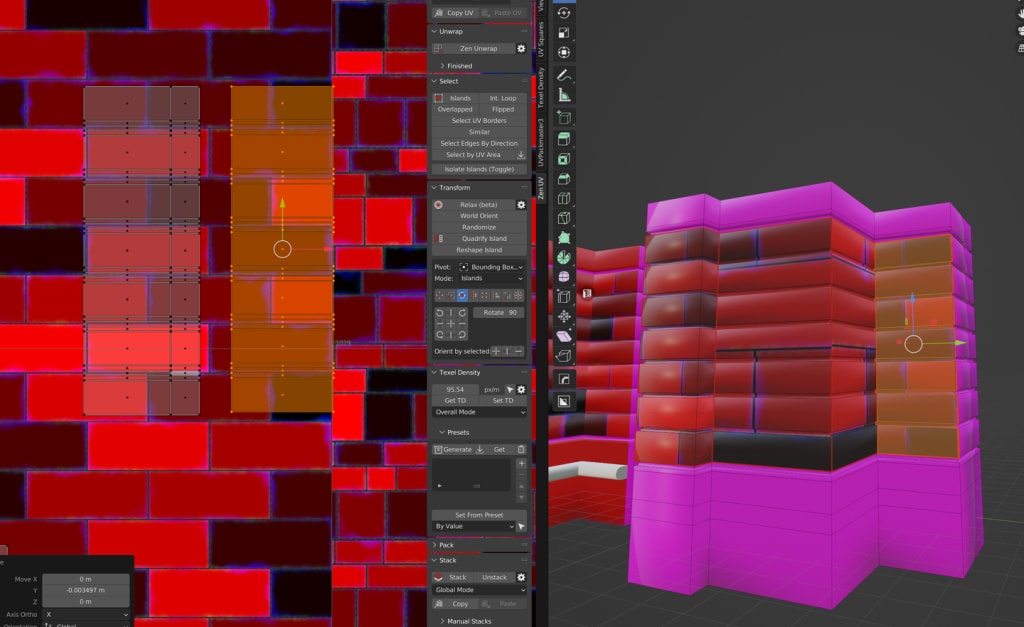Viewport: 1024px width, 627px height.
Task: Activate the Align transform mode icon
Action: coord(496,295)
